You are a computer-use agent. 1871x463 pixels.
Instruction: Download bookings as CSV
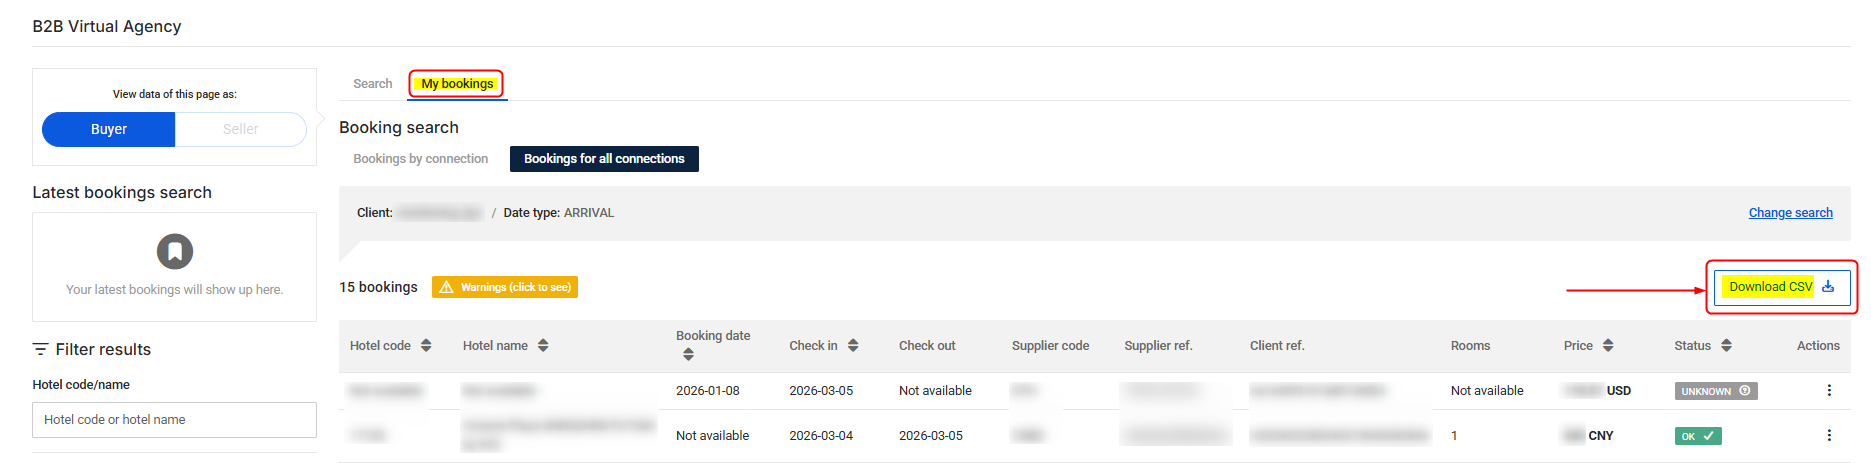tap(1781, 288)
